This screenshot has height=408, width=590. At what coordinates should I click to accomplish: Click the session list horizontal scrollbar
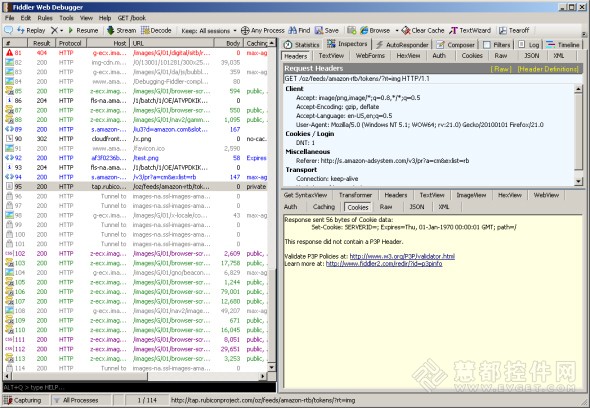[135, 376]
